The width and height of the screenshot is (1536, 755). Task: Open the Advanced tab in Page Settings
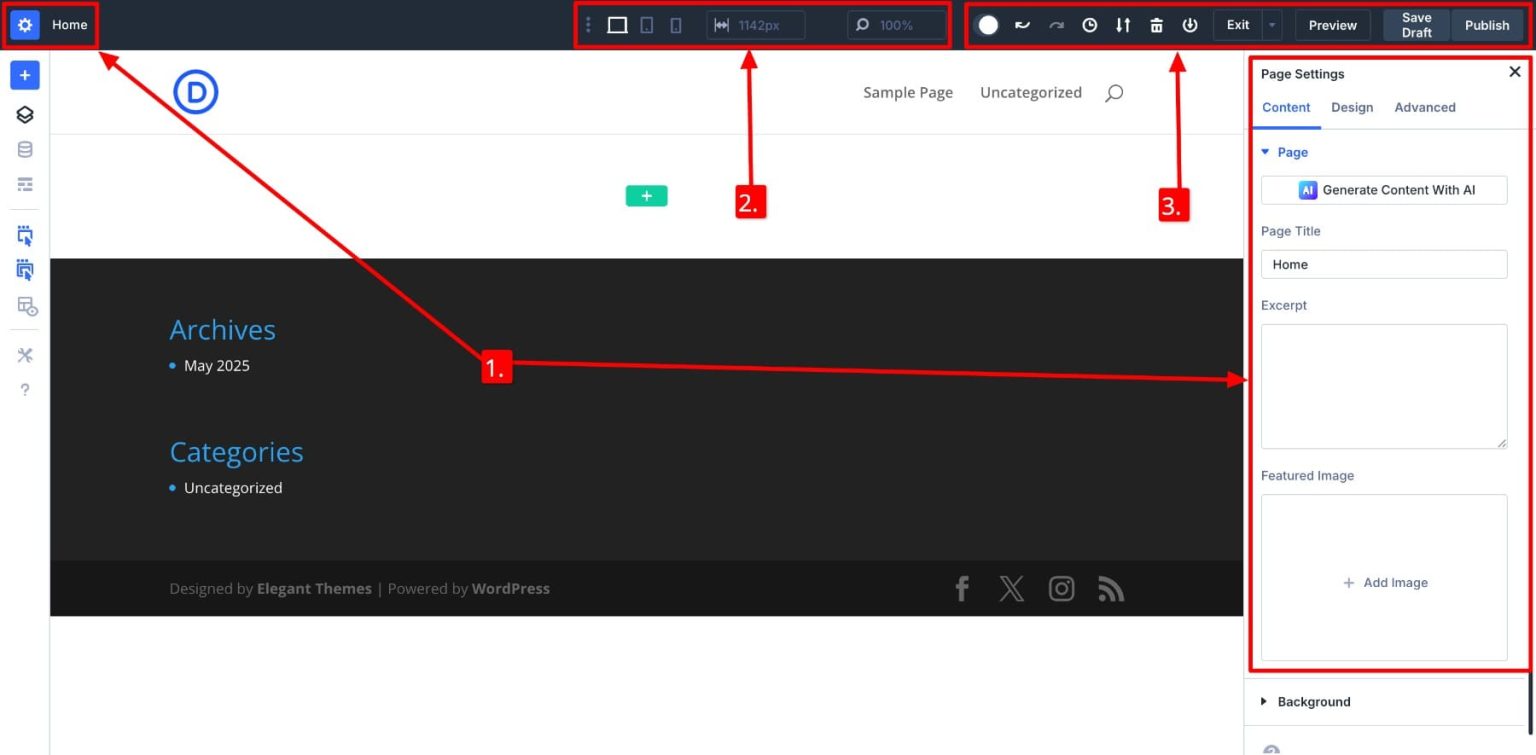(x=1424, y=107)
